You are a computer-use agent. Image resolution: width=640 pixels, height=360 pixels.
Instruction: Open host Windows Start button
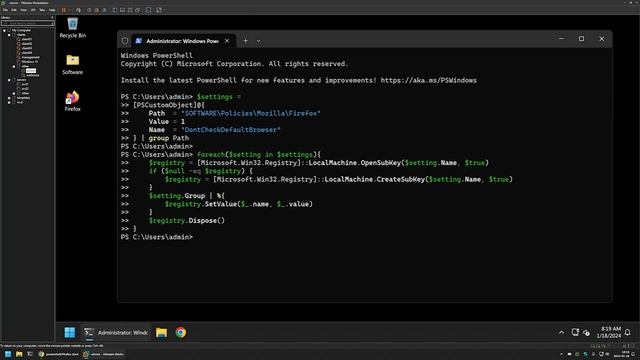tap(8, 354)
